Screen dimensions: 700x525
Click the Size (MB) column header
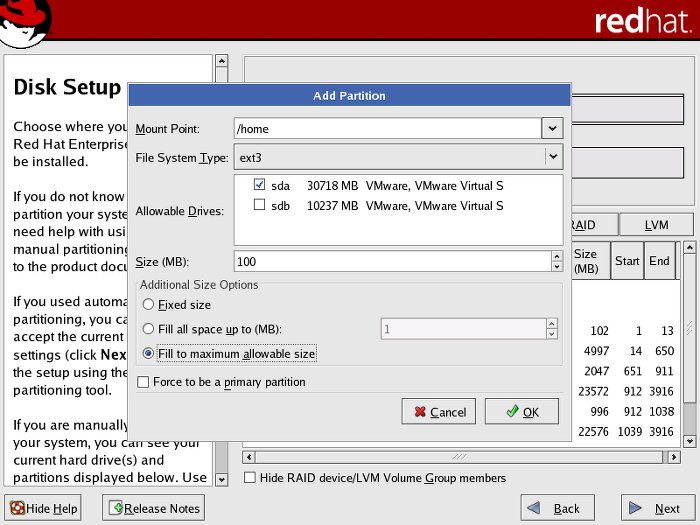tap(590, 261)
